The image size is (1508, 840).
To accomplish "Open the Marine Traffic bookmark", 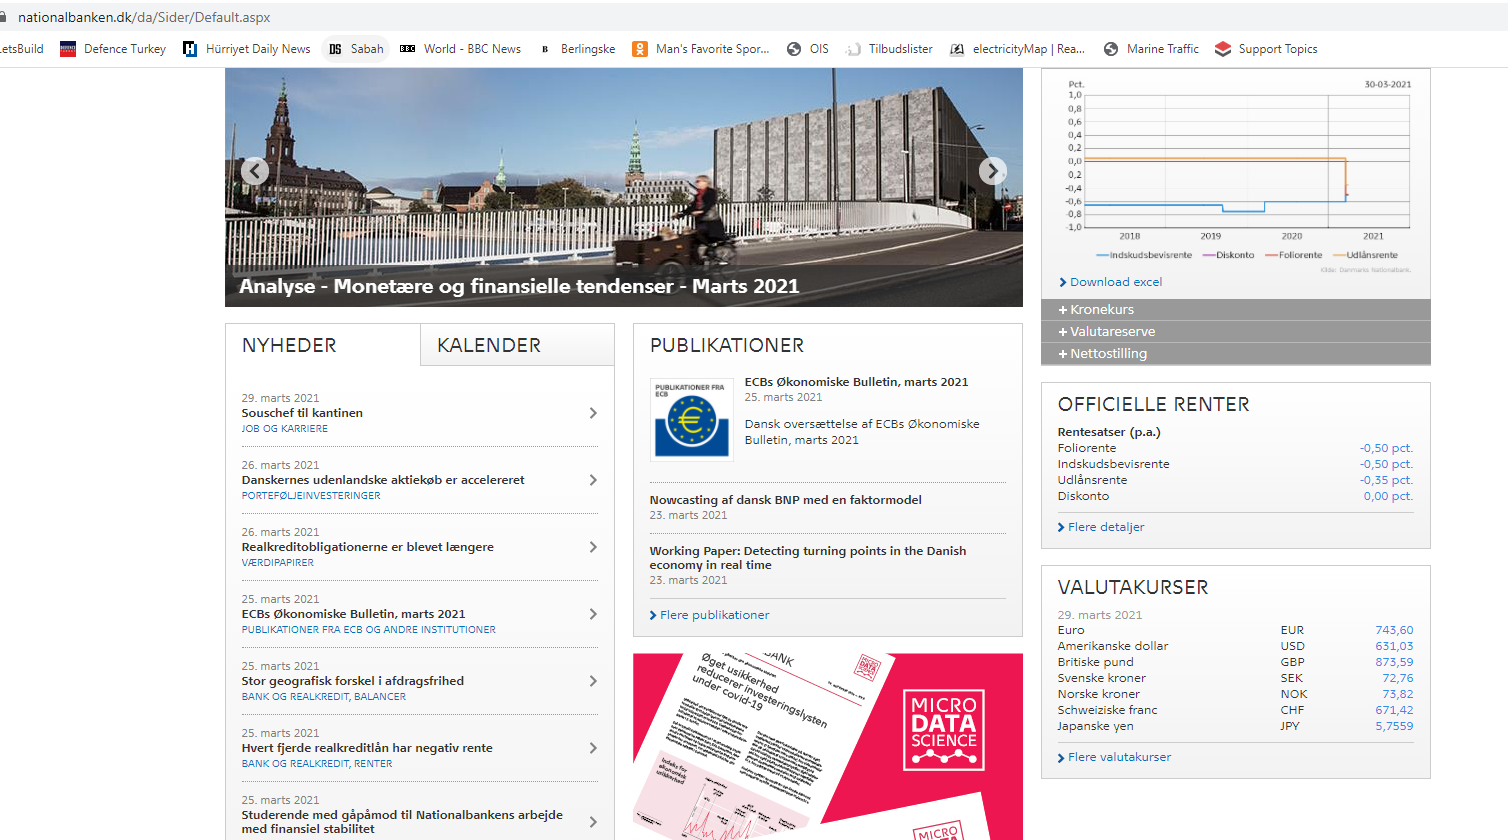I will tap(1151, 49).
